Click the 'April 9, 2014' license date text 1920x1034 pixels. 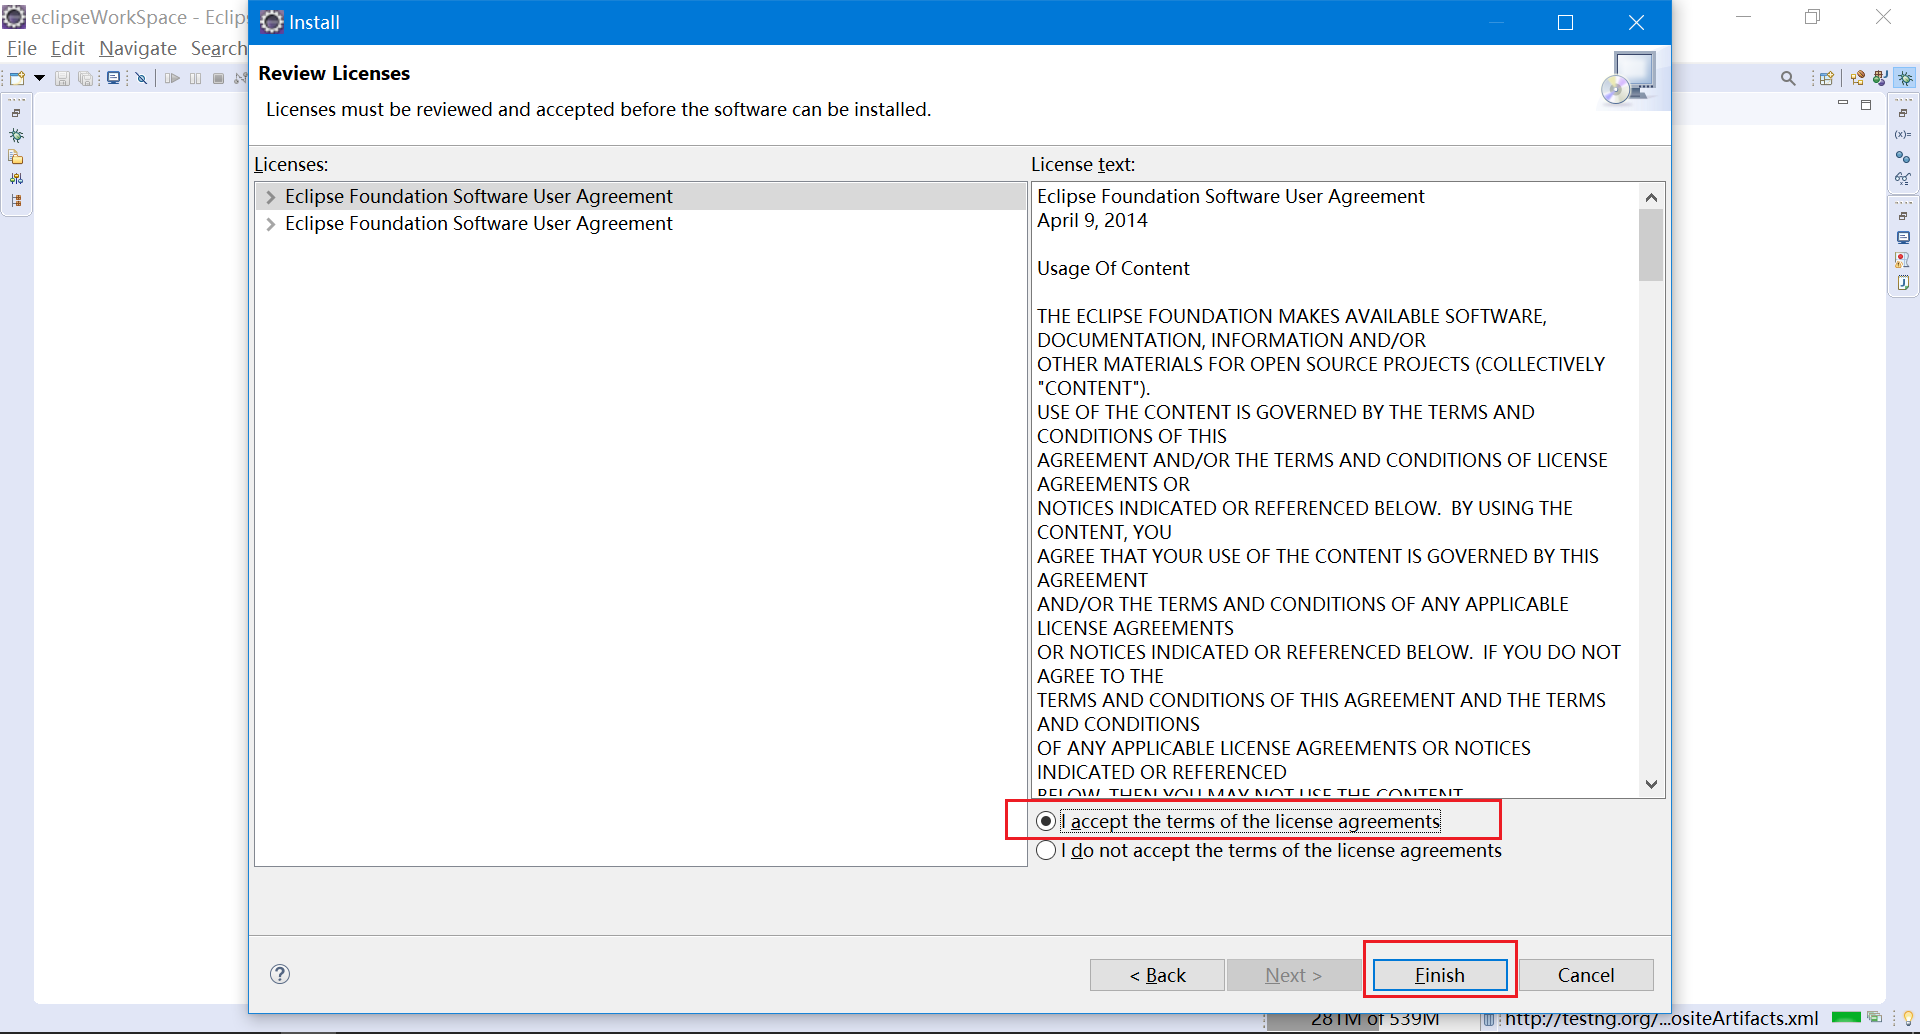coord(1092,220)
